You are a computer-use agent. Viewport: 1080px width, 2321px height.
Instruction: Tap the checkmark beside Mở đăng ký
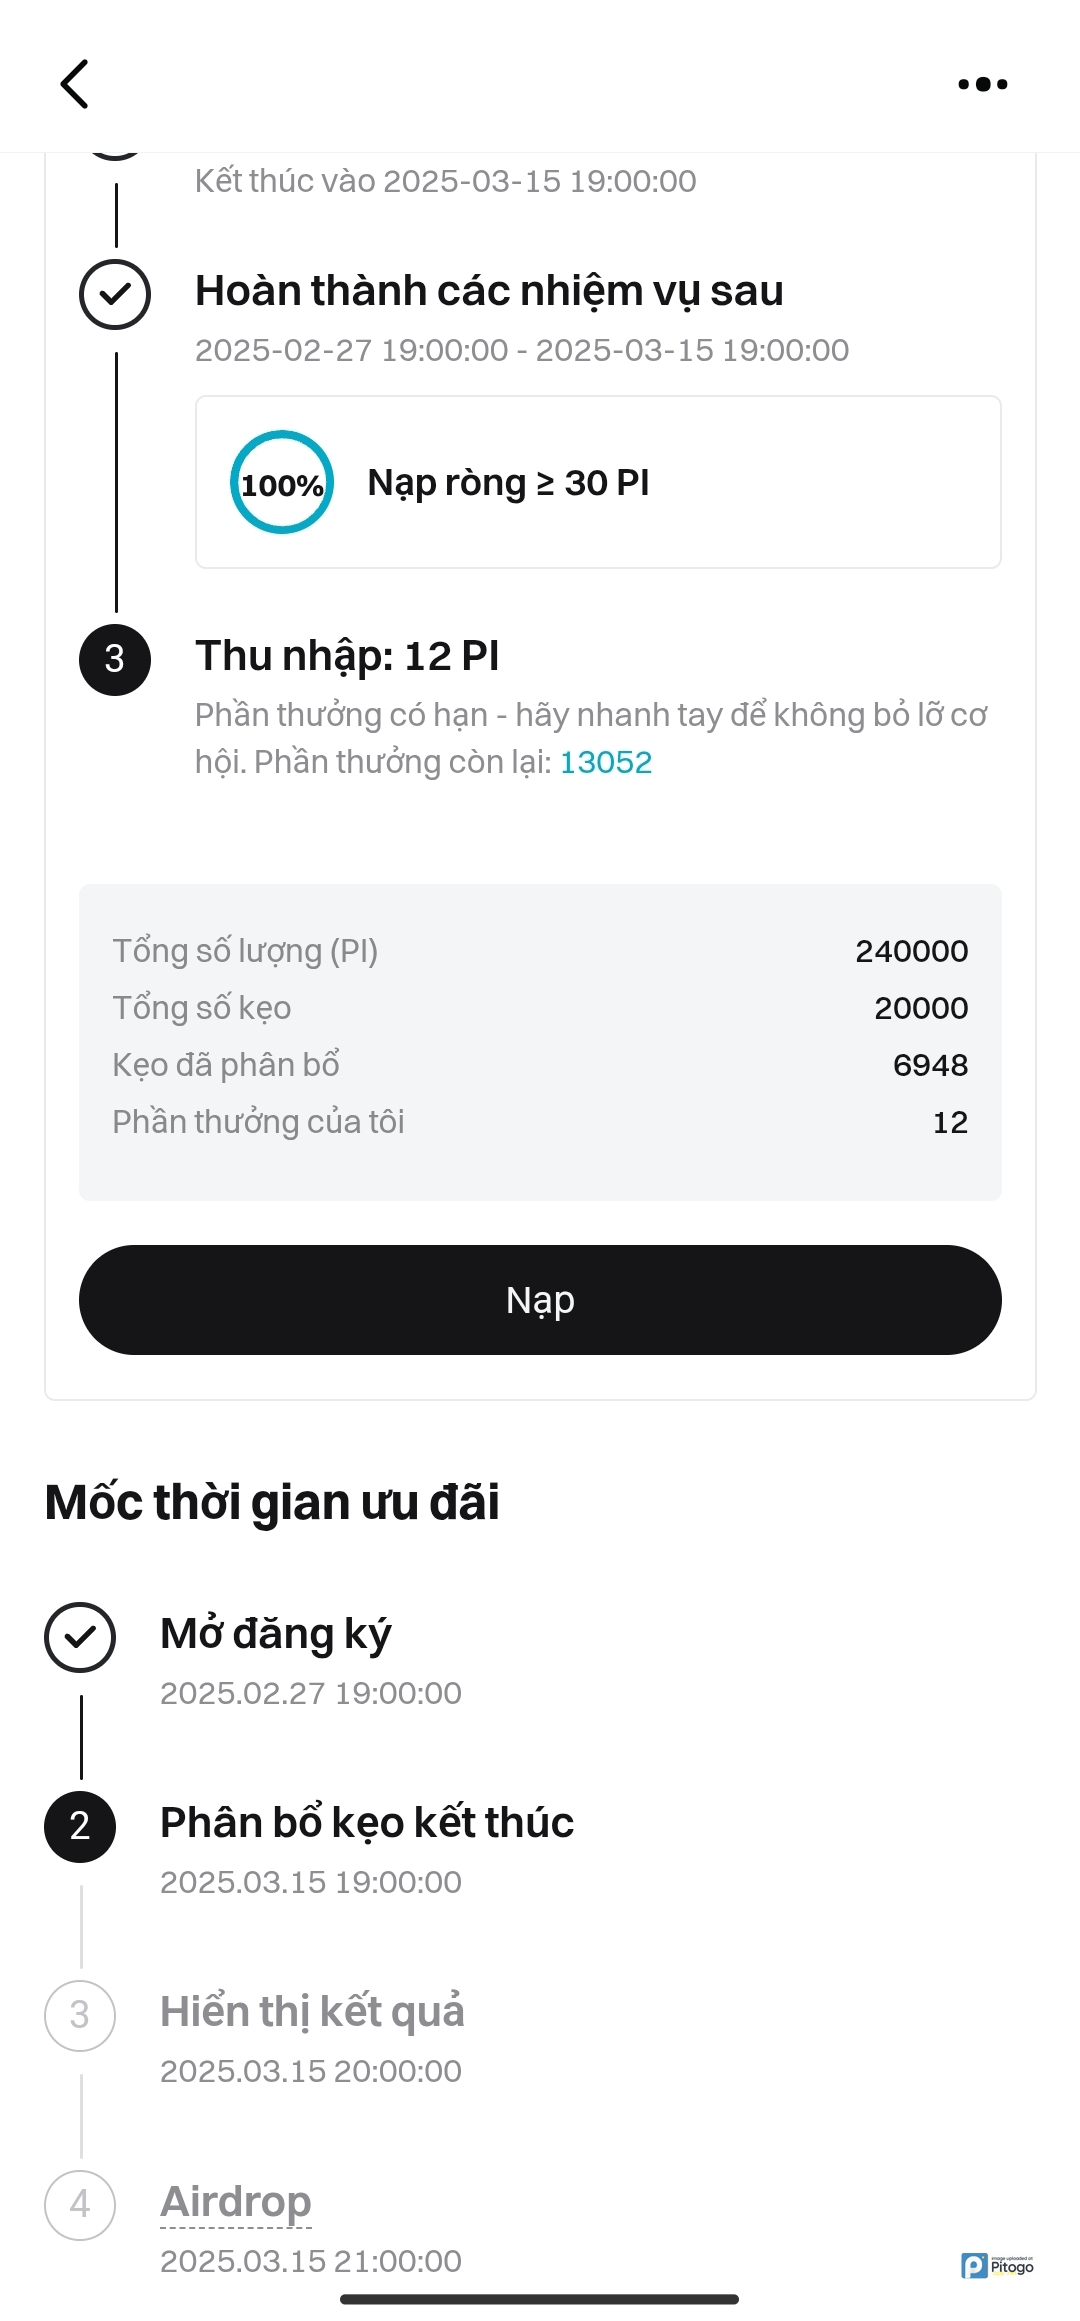click(x=80, y=1637)
